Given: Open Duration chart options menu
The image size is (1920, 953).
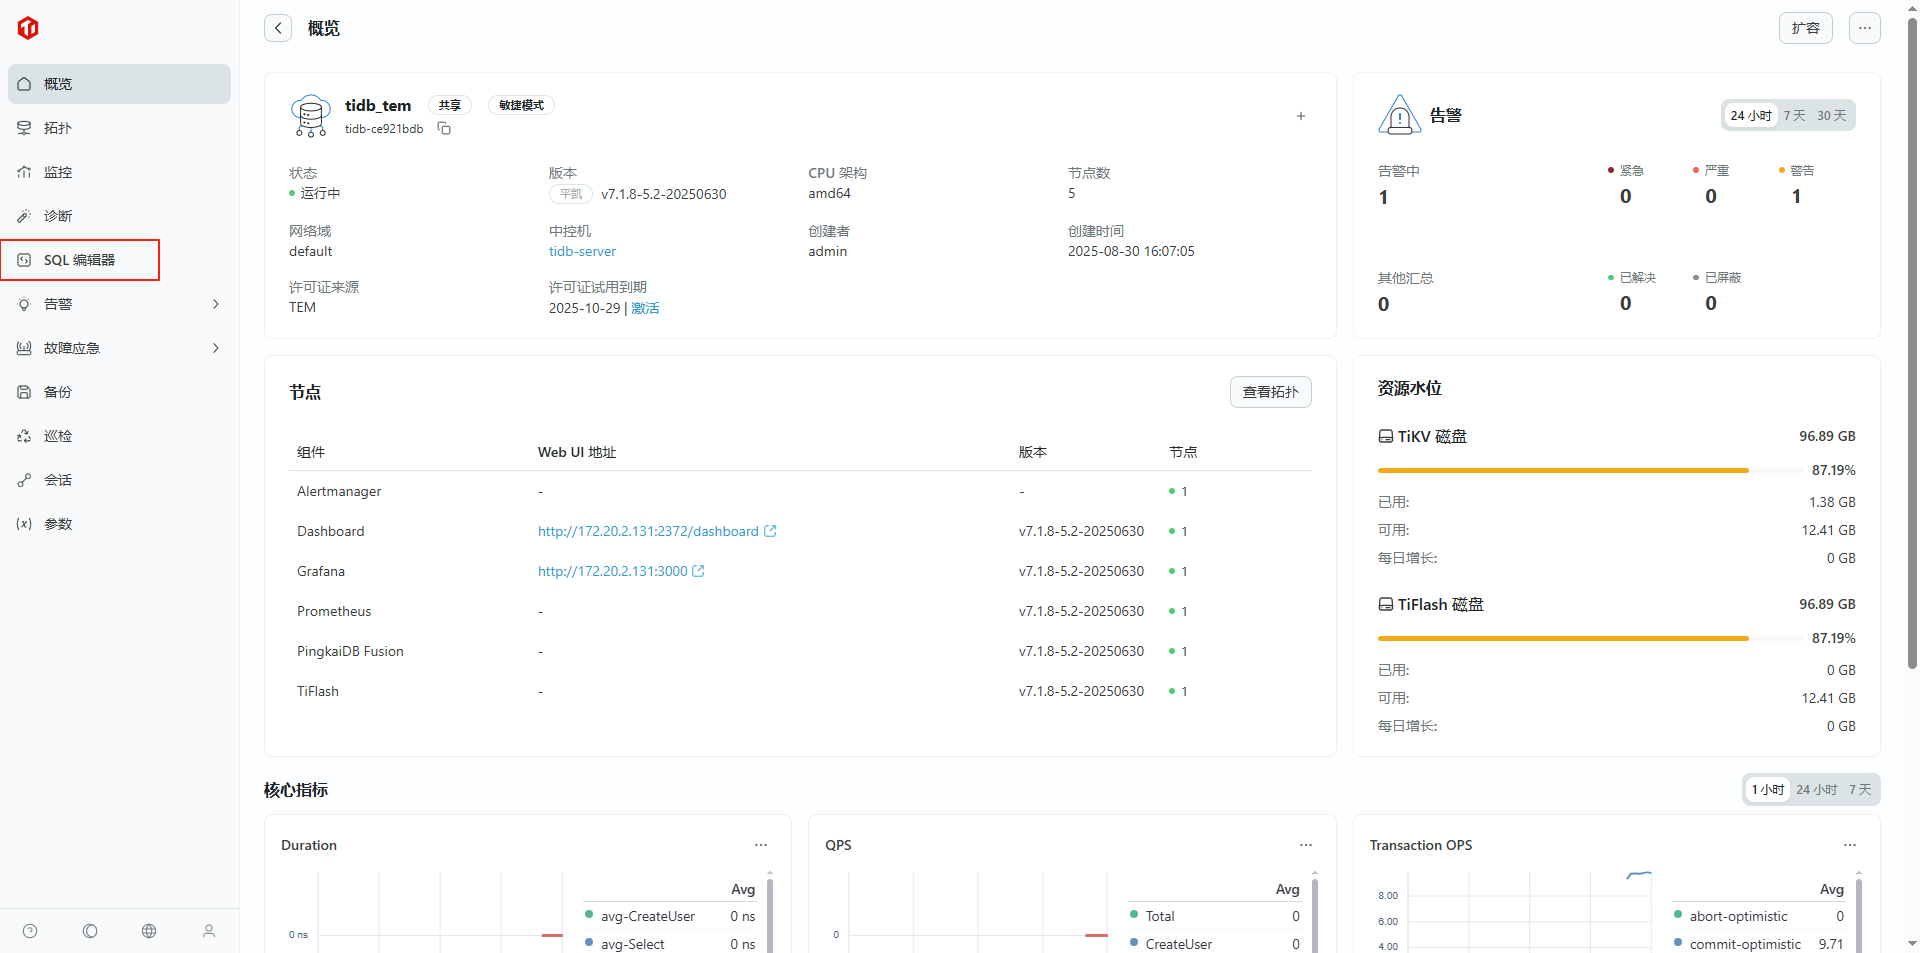Looking at the screenshot, I should tap(761, 845).
